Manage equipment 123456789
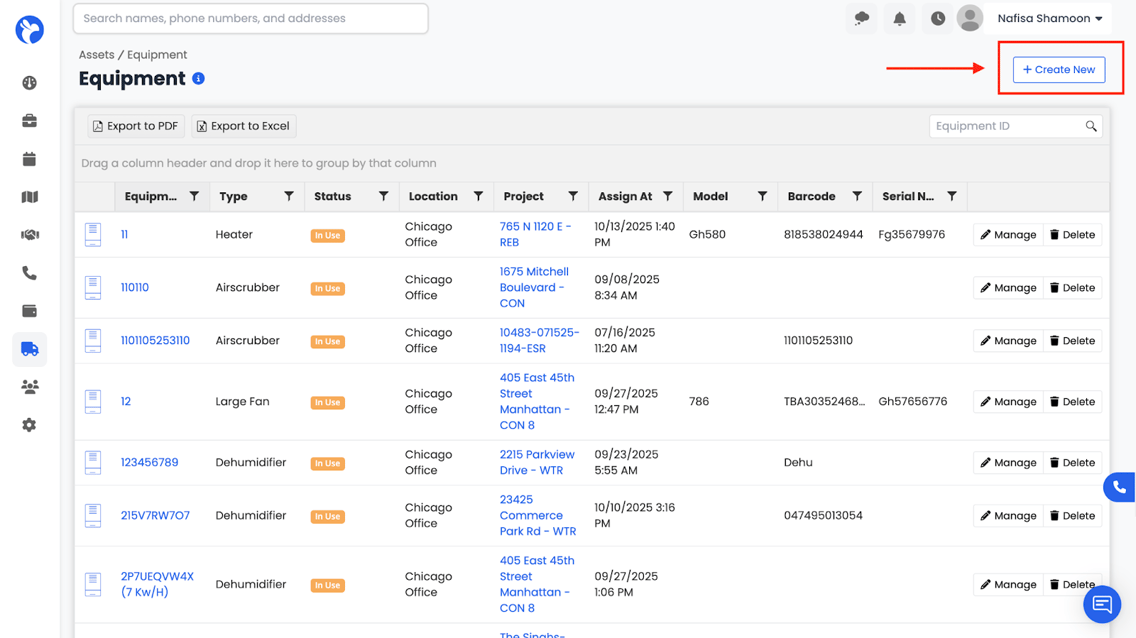 1008,462
